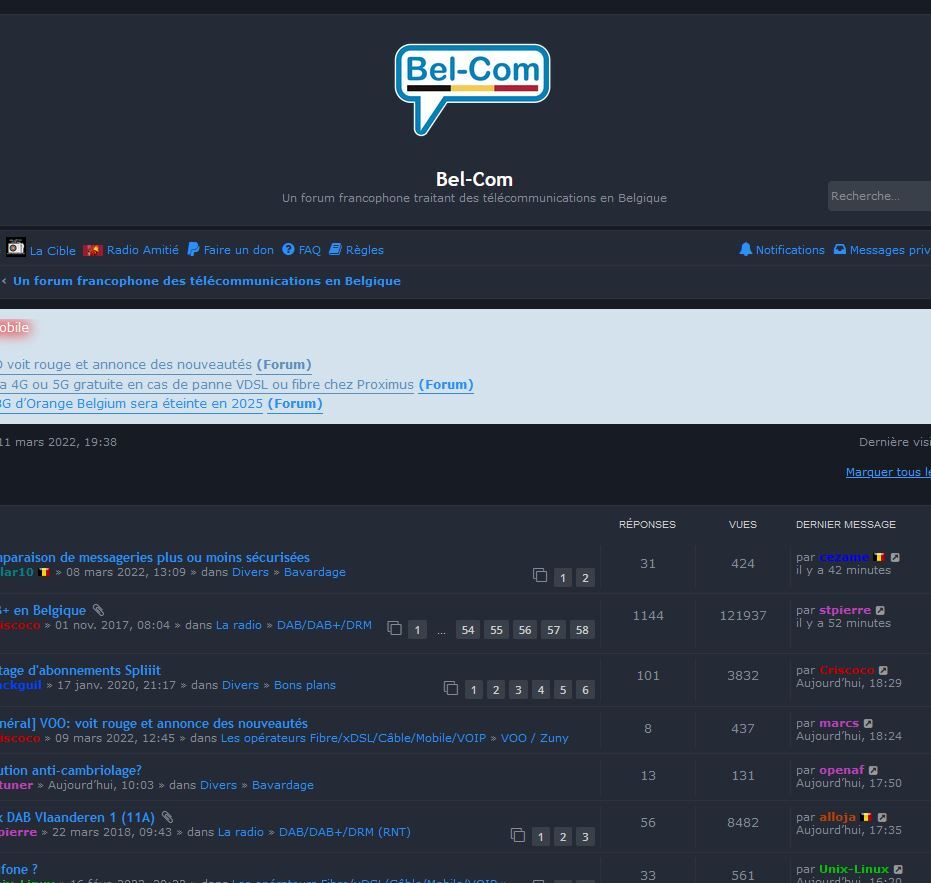931x883 pixels.
Task: Click pages icon in messageries sécurisées row
Action: [x=540, y=575]
